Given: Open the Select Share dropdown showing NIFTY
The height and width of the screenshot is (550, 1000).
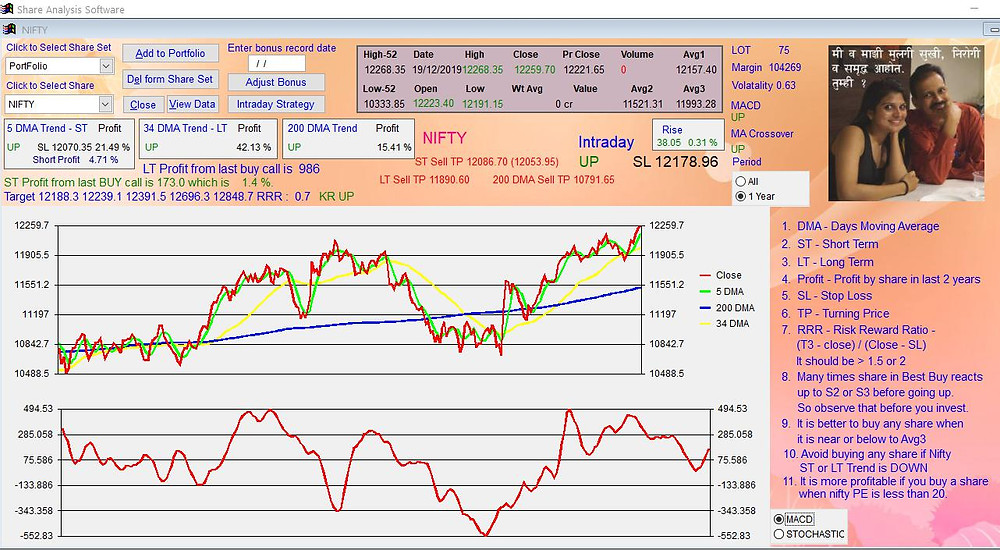Looking at the screenshot, I should pyautogui.click(x=106, y=104).
